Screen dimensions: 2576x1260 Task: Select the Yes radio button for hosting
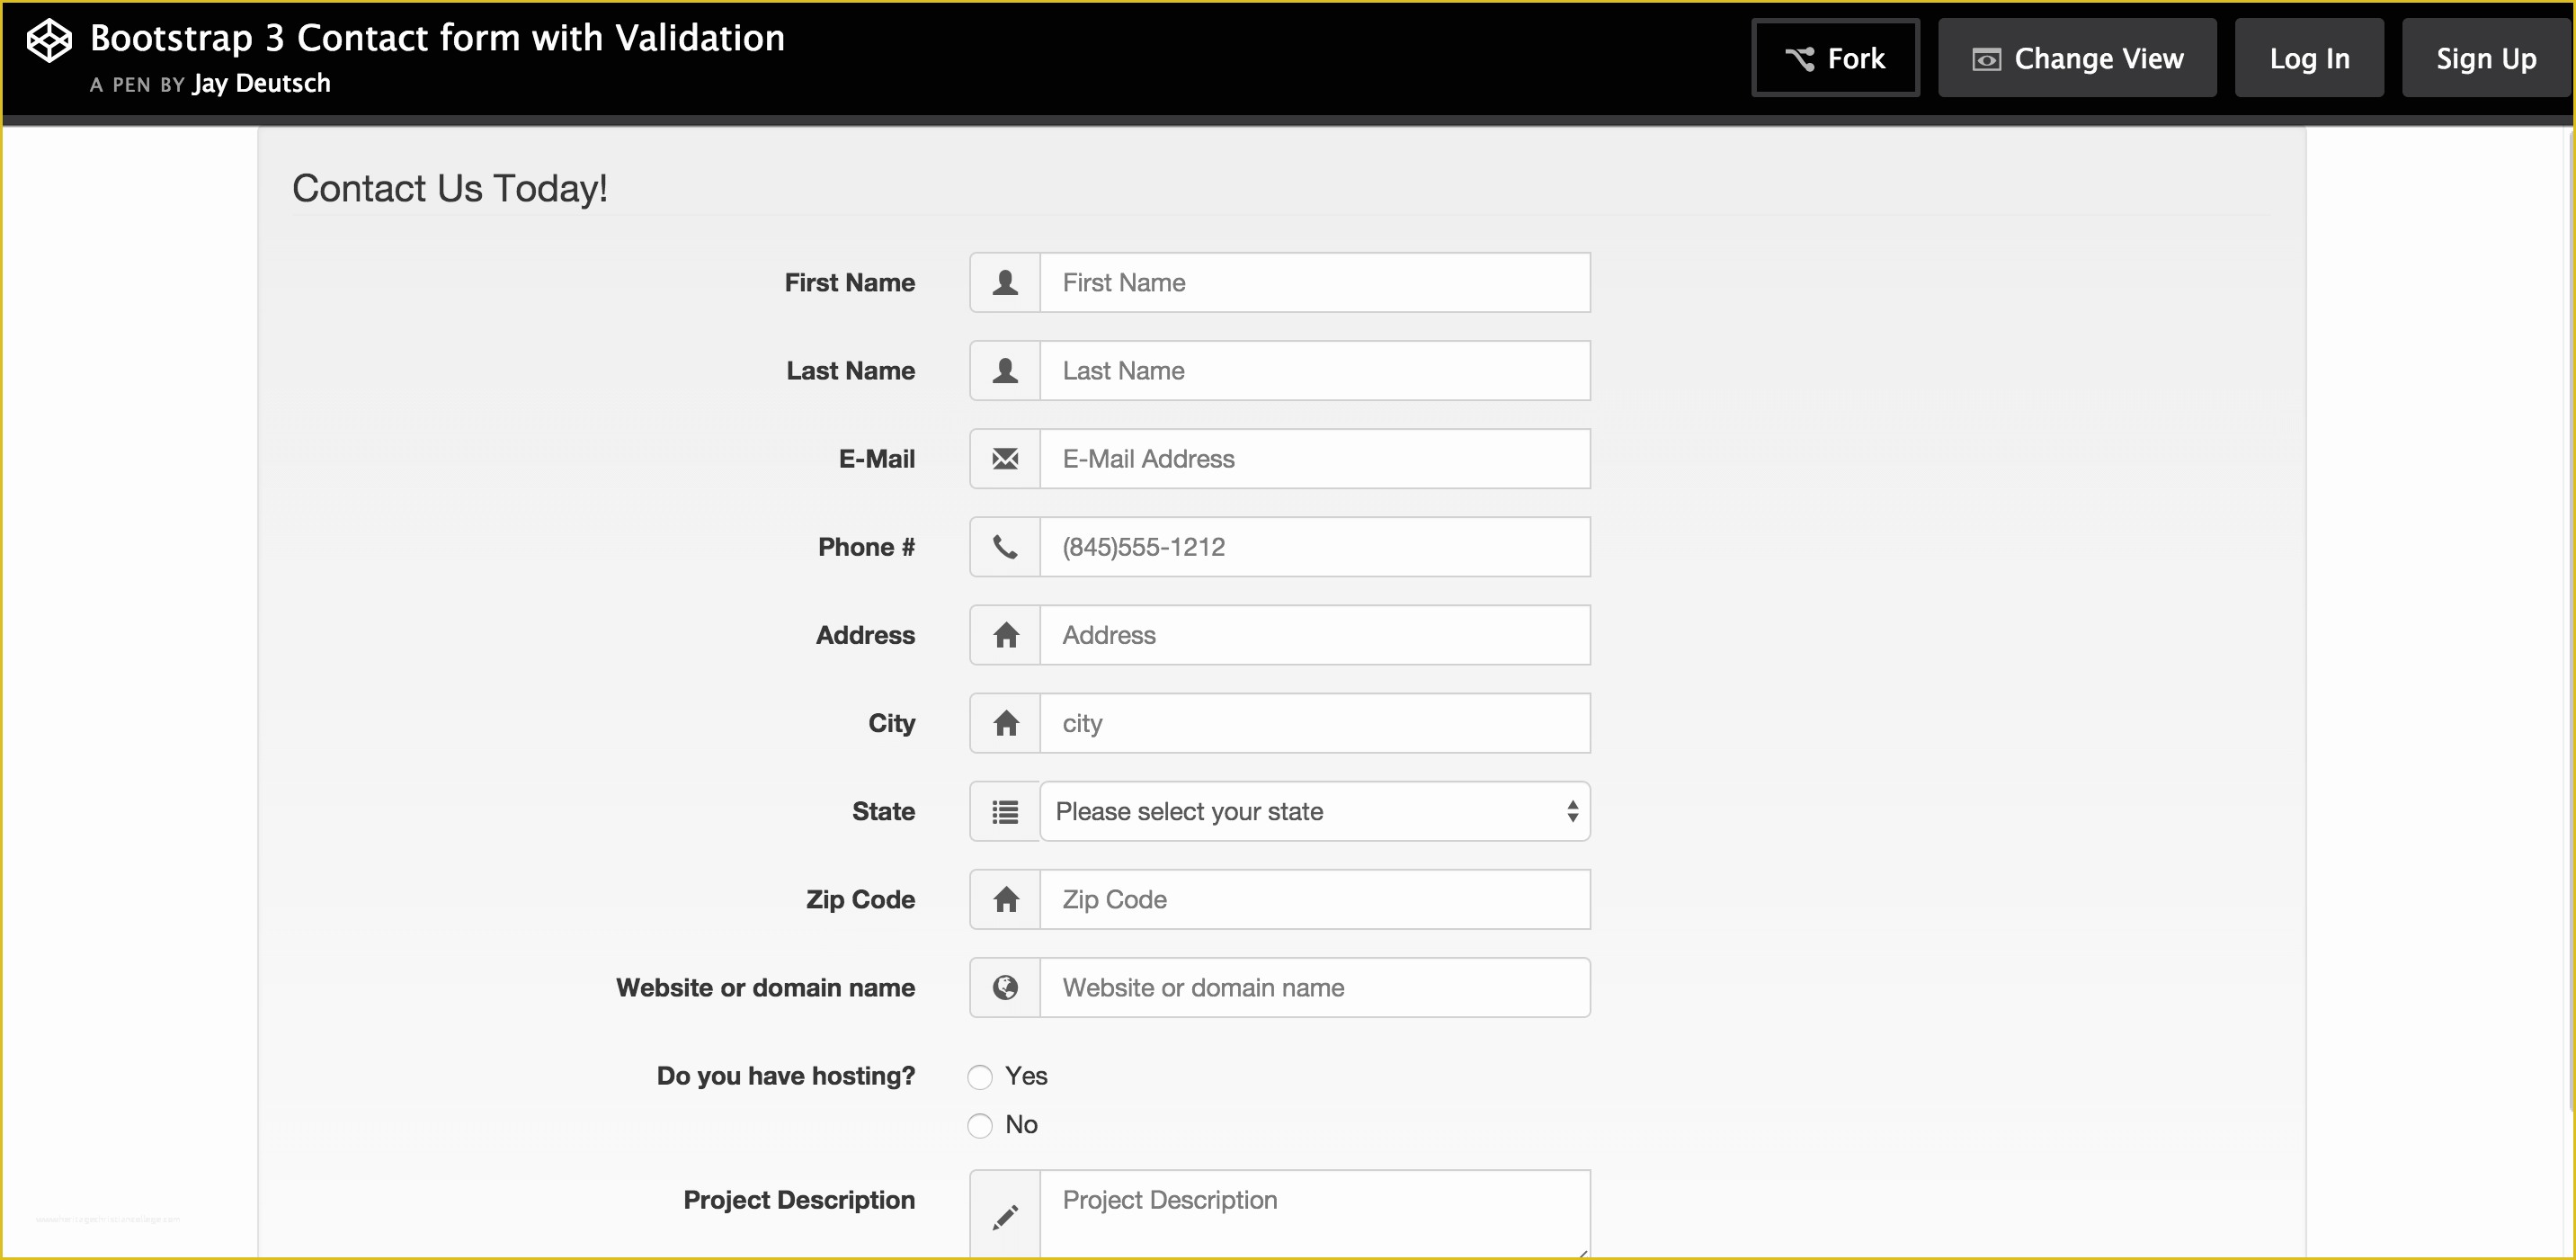tap(979, 1076)
